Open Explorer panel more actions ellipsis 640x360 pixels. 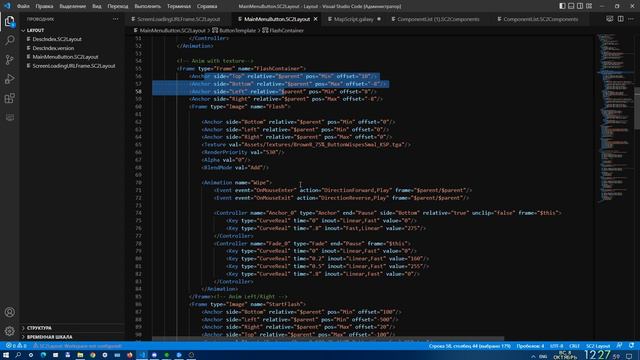click(x=116, y=19)
